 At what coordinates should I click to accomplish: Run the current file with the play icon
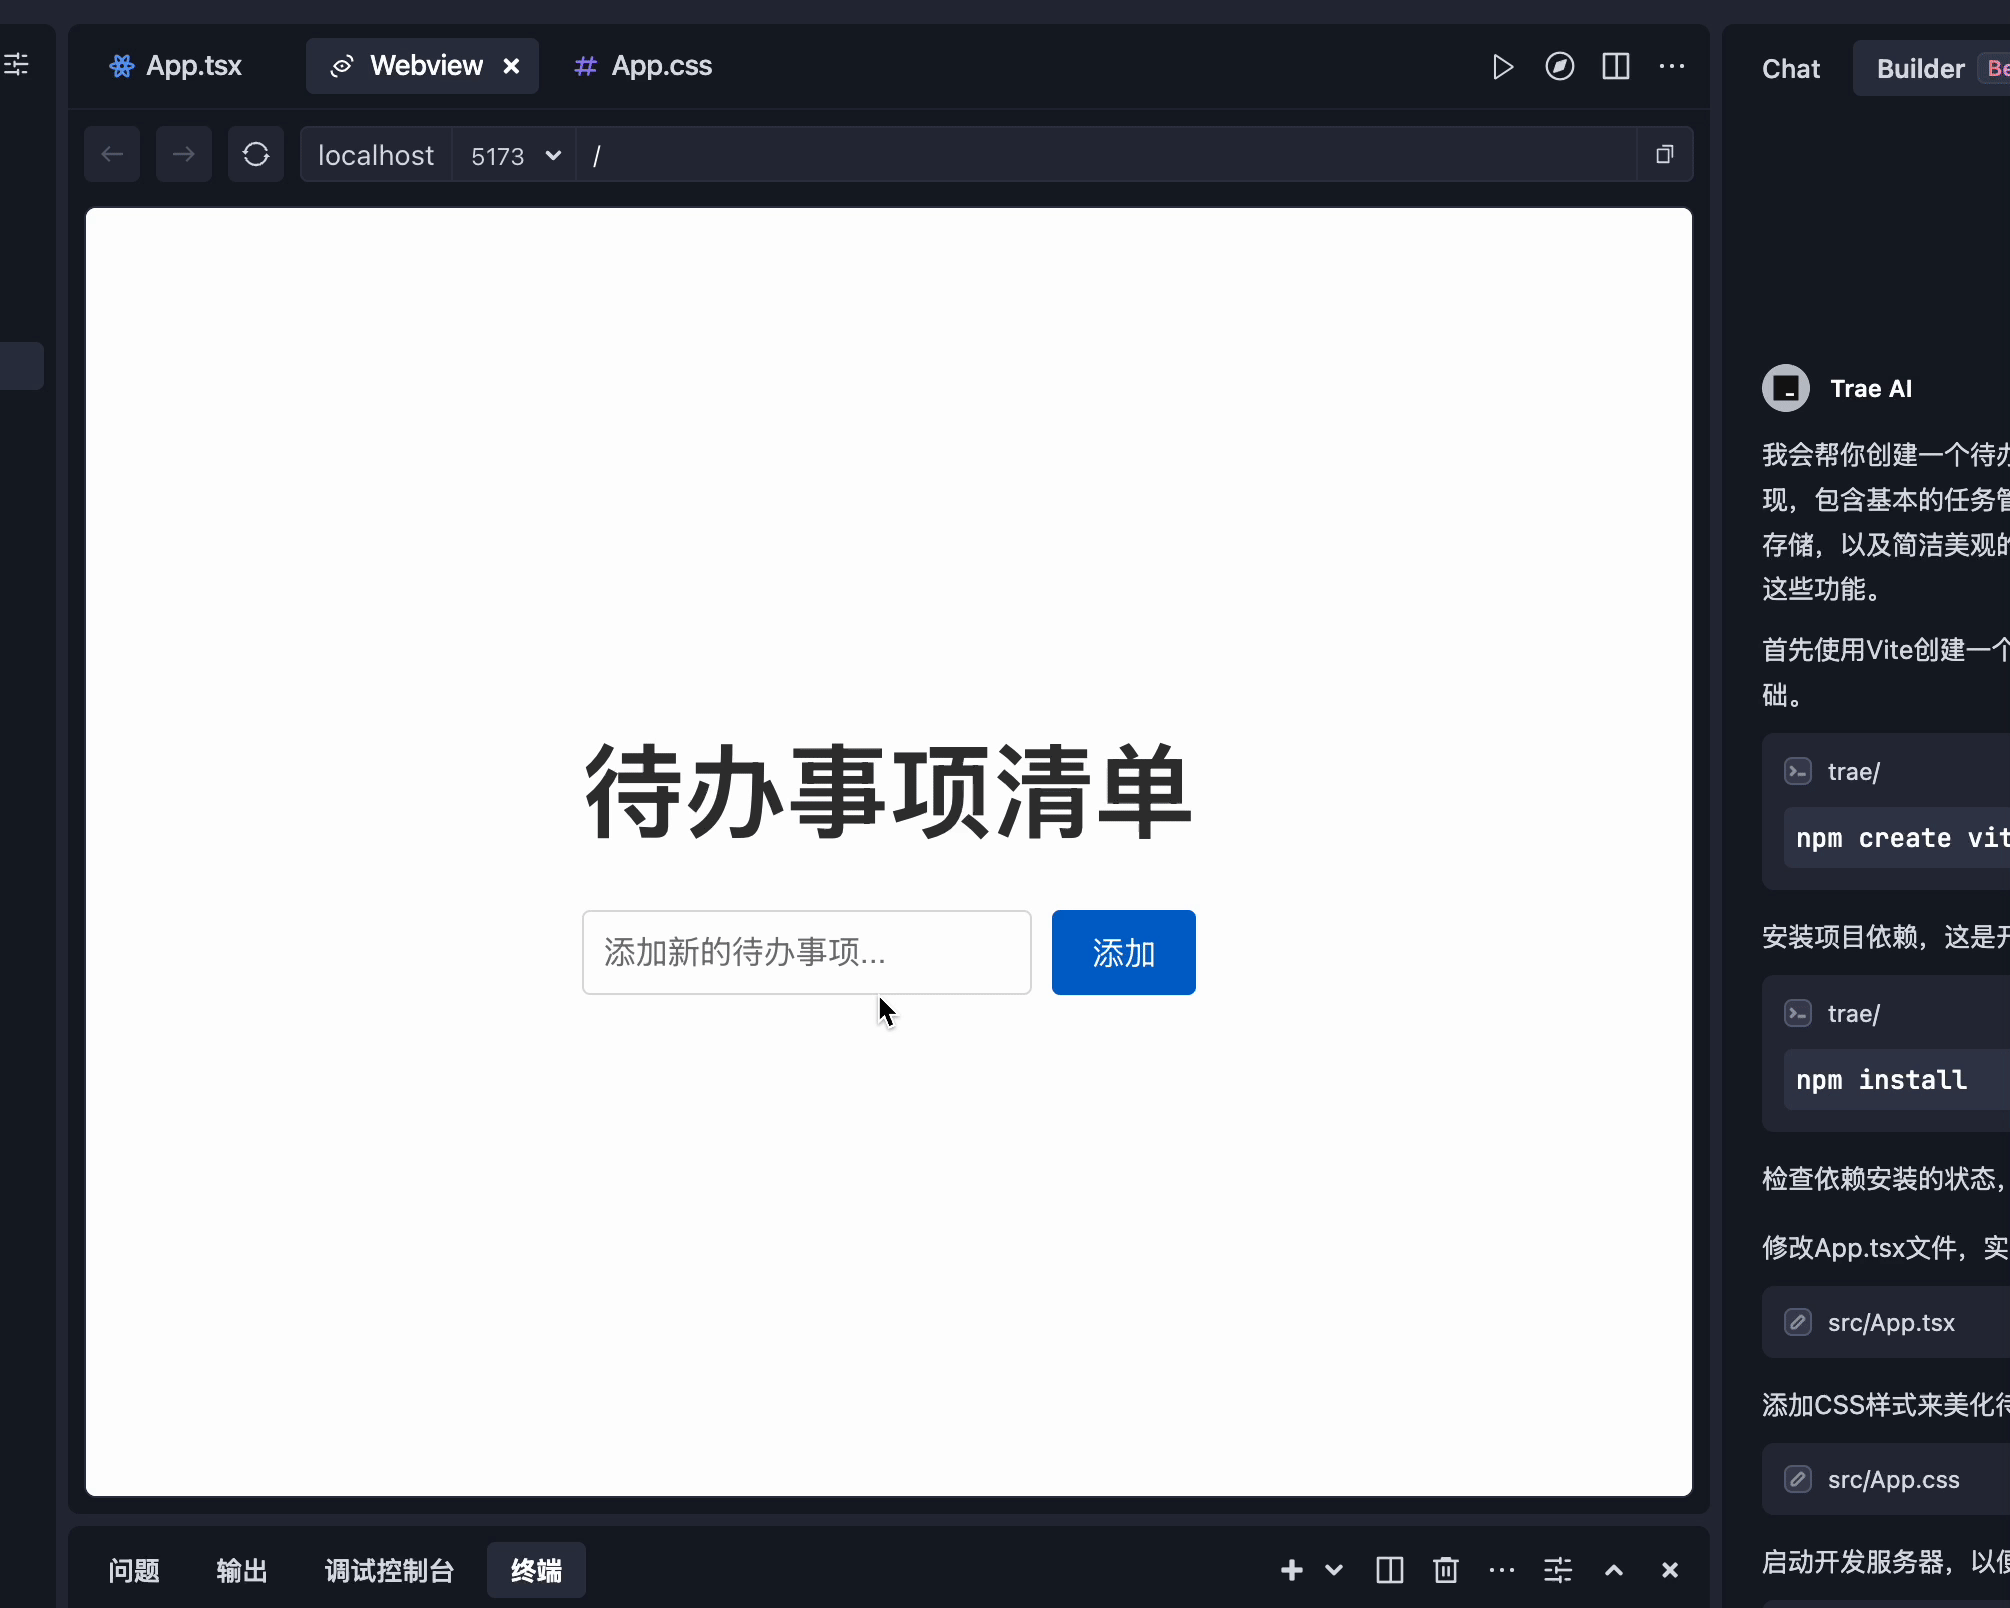tap(1502, 67)
